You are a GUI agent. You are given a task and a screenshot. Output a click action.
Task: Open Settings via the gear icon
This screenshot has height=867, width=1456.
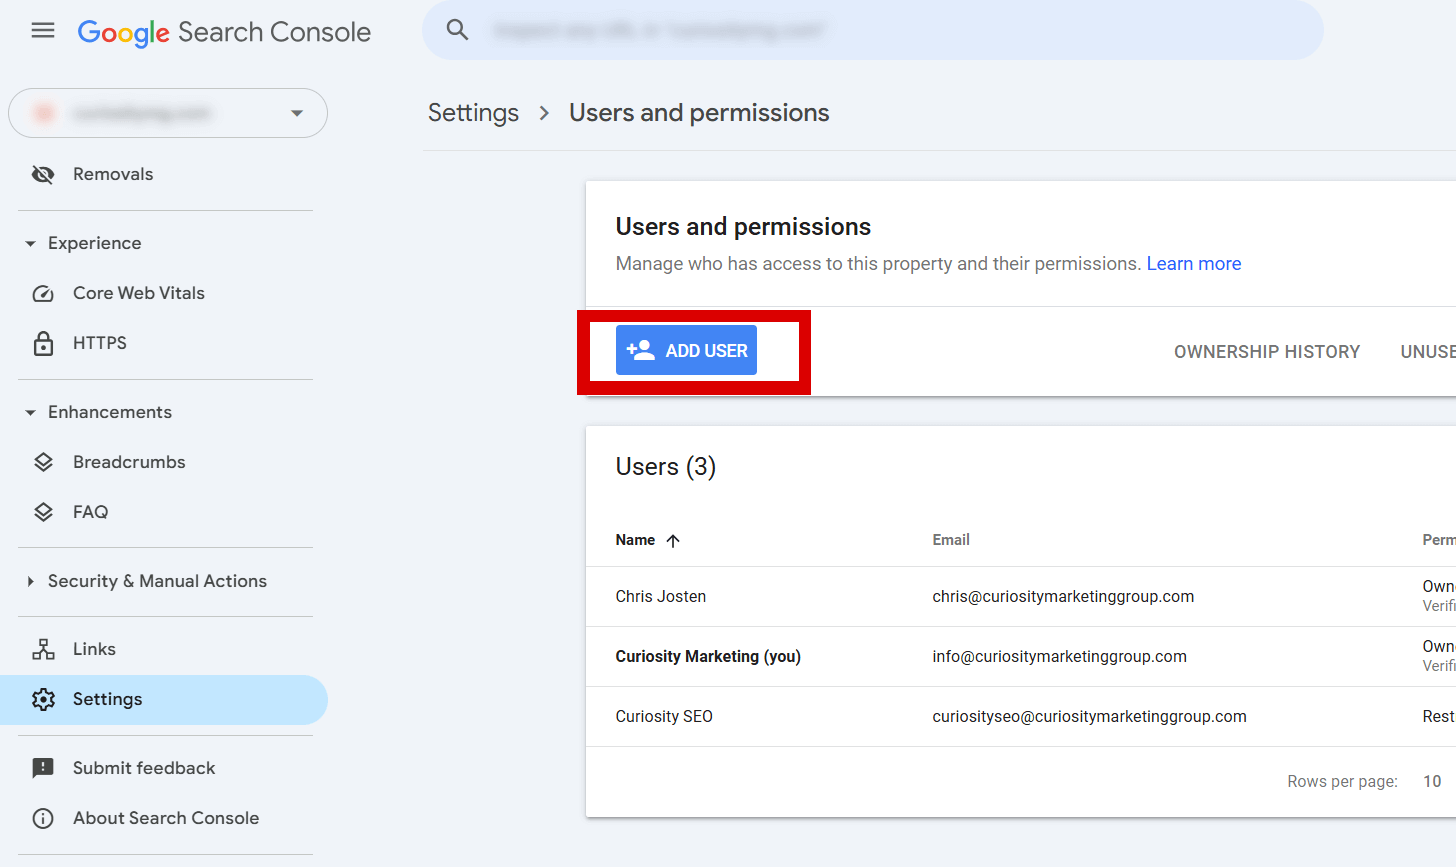point(44,699)
